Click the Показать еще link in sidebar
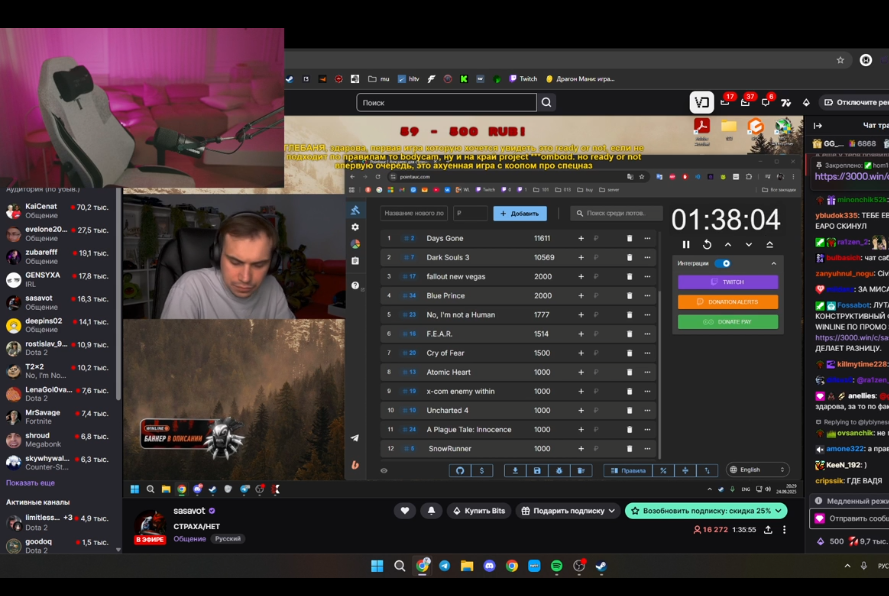This screenshot has height=596, width=889. point(31,483)
